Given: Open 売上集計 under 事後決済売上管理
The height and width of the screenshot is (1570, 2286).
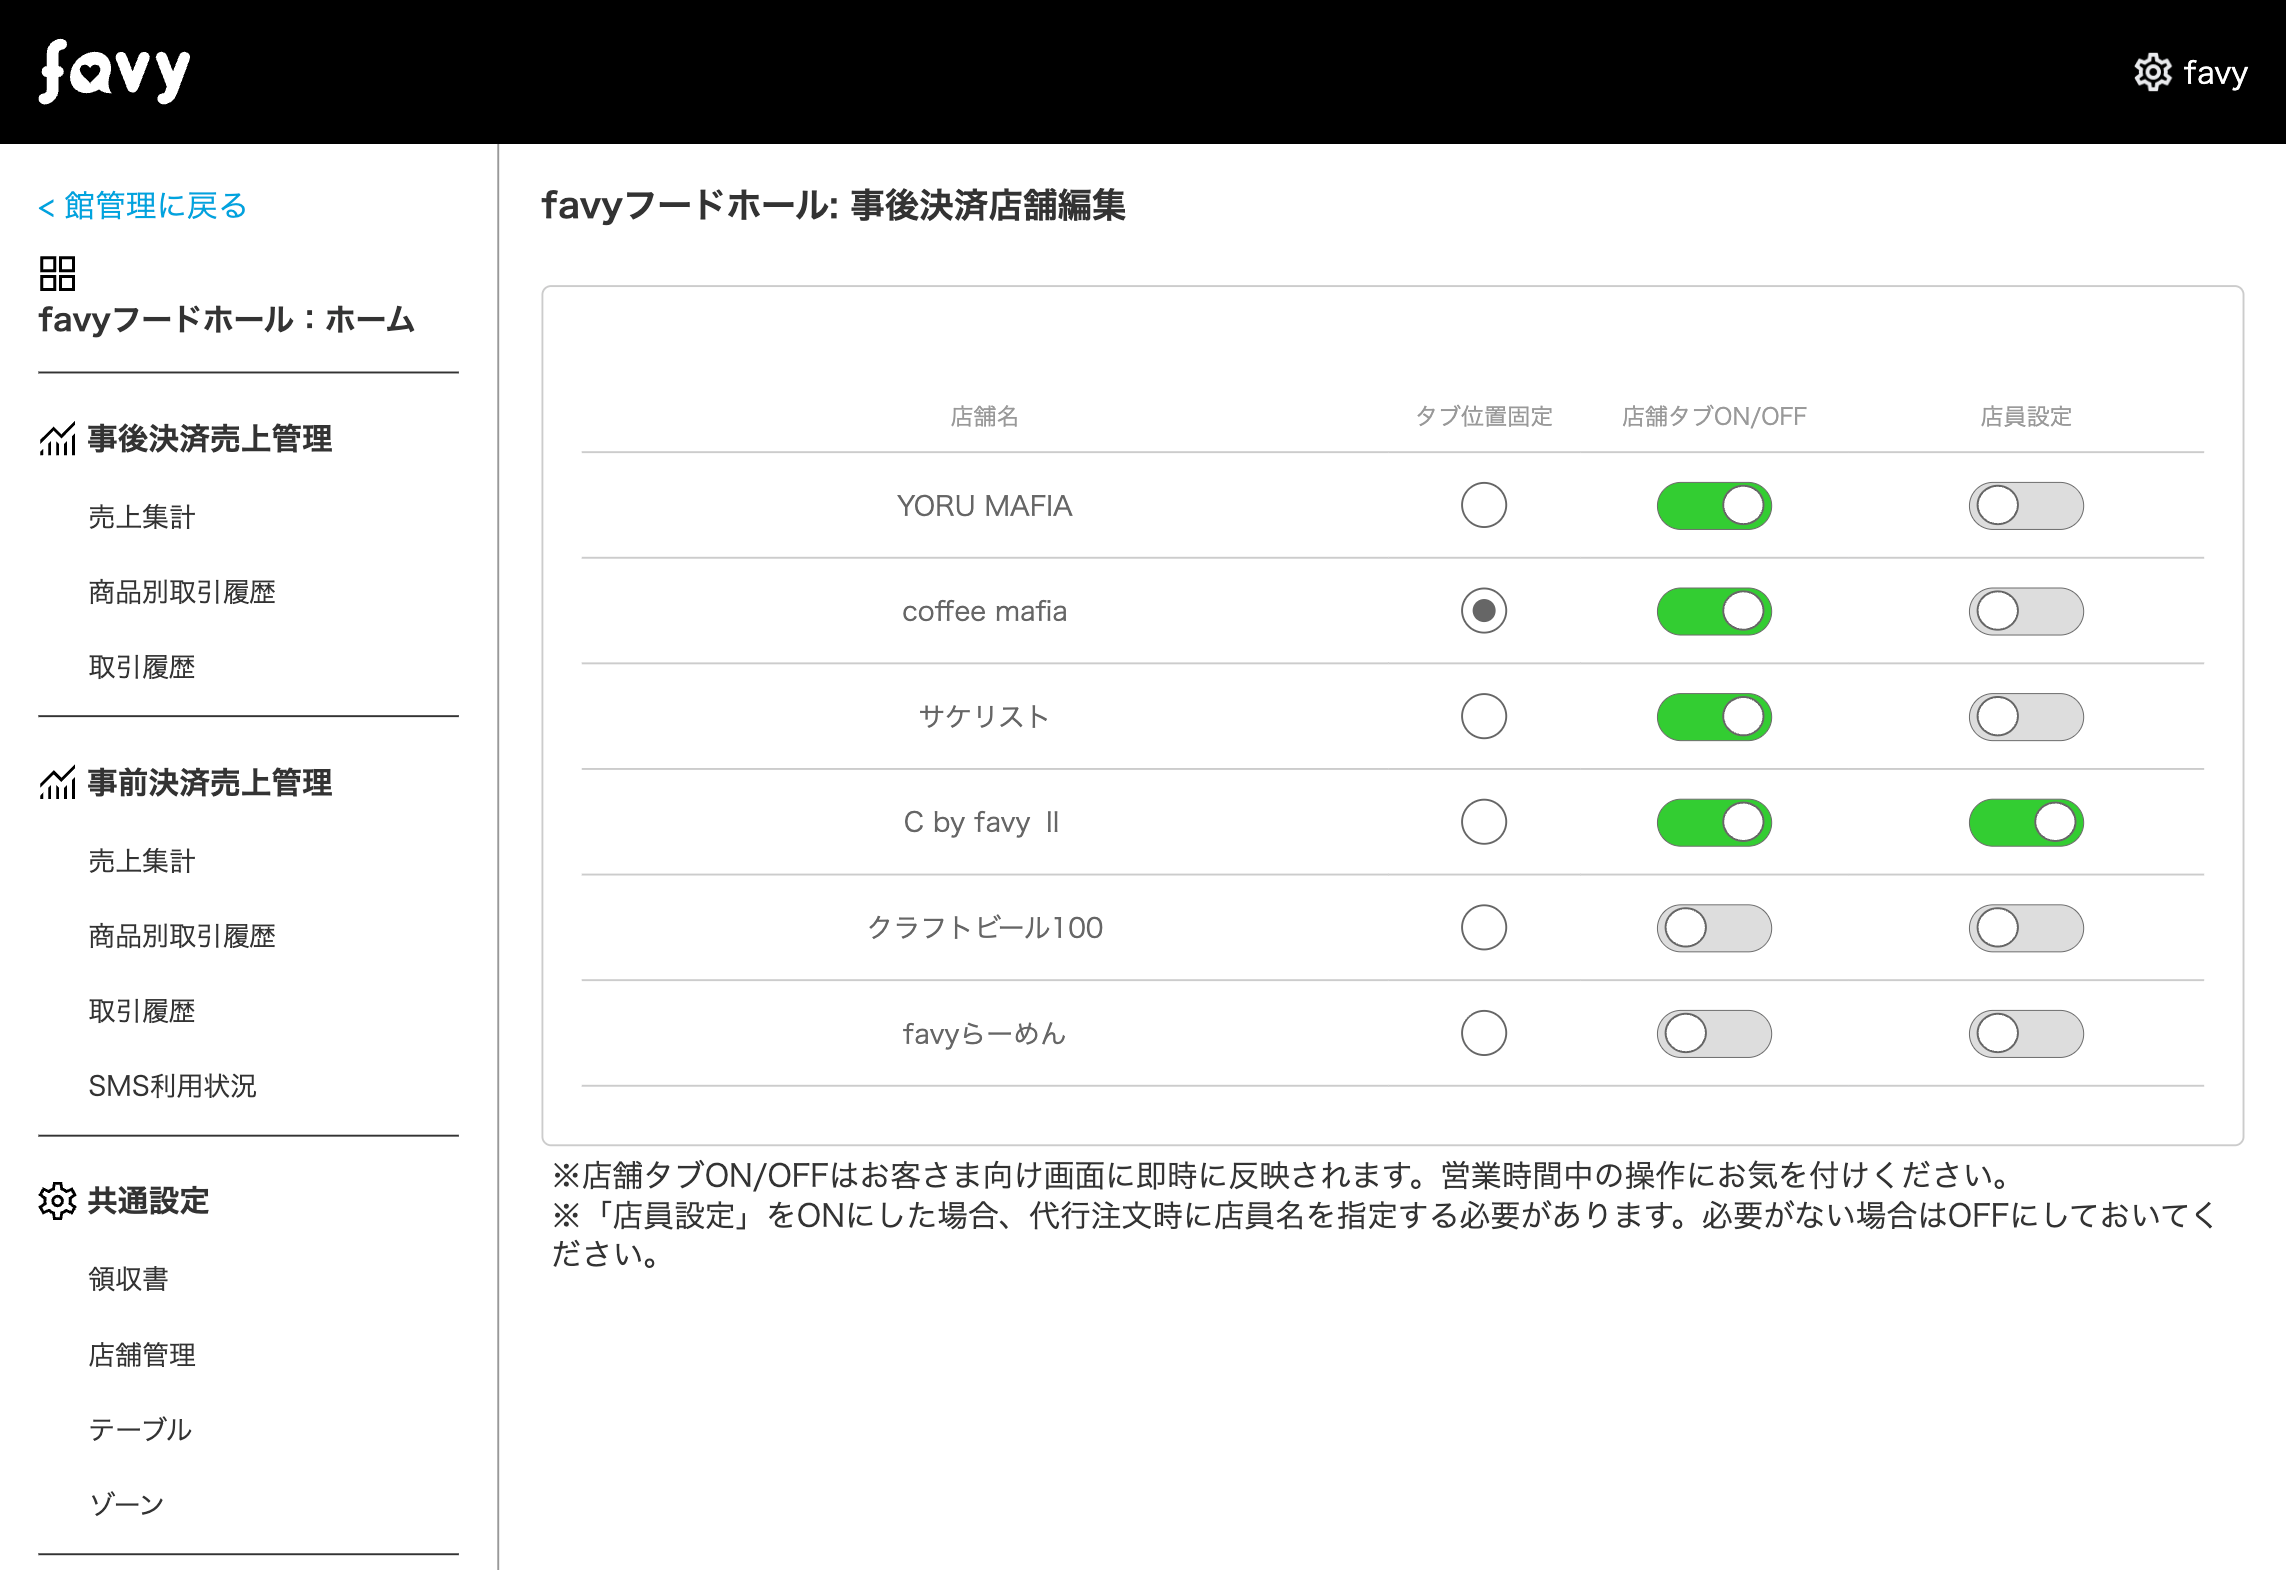Looking at the screenshot, I should pos(142,517).
